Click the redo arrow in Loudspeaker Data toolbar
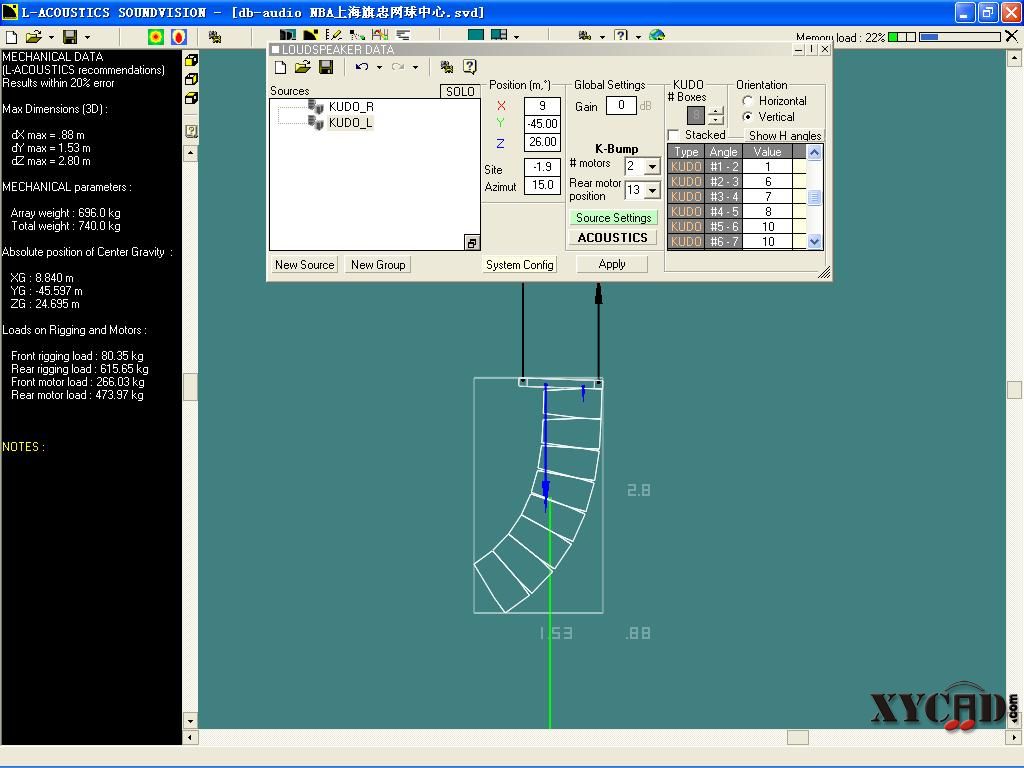This screenshot has height=768, width=1024. click(x=398, y=67)
